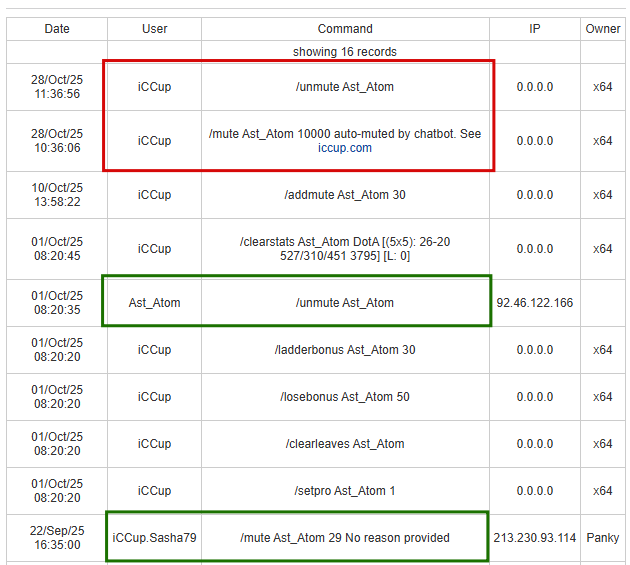Viewport: 630px width, 565px height.
Task: Select the /clearleaves Ast_Atom command
Action: tap(345, 444)
